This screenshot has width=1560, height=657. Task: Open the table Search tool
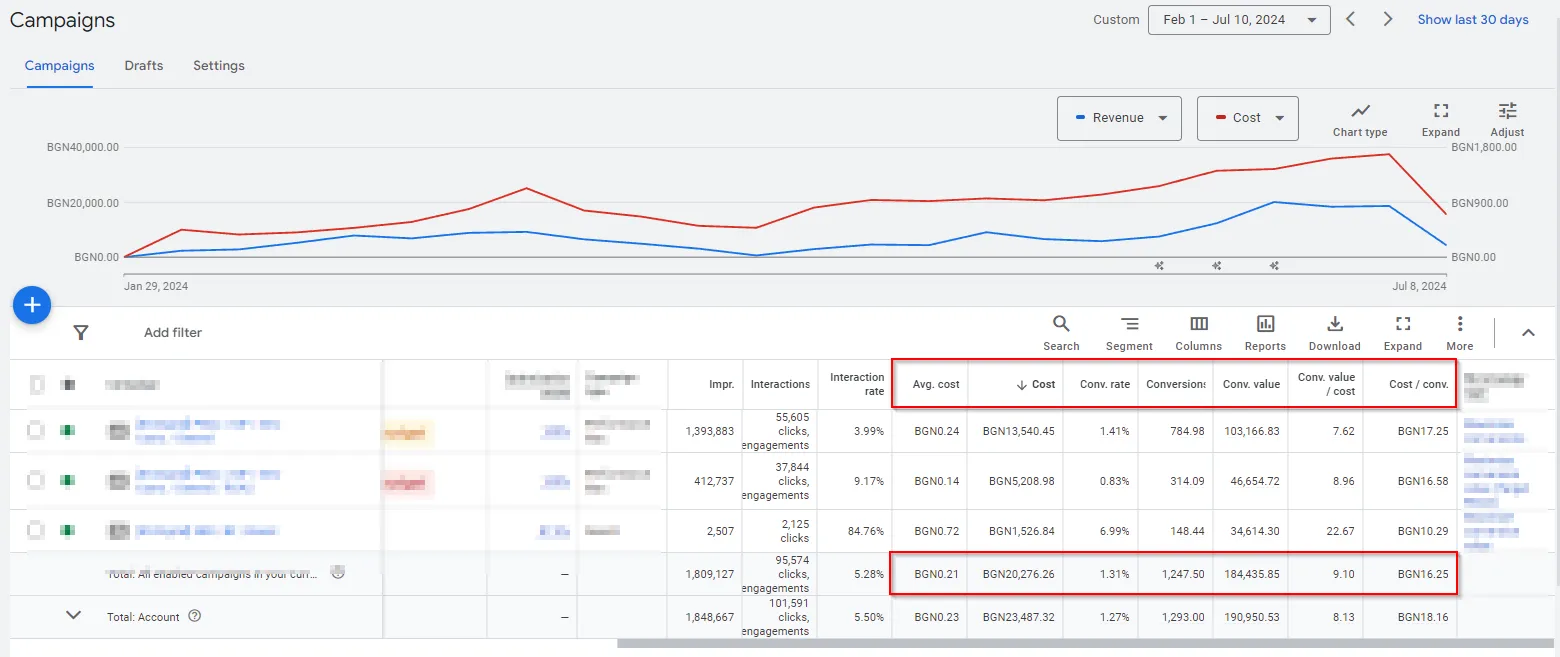[1061, 332]
